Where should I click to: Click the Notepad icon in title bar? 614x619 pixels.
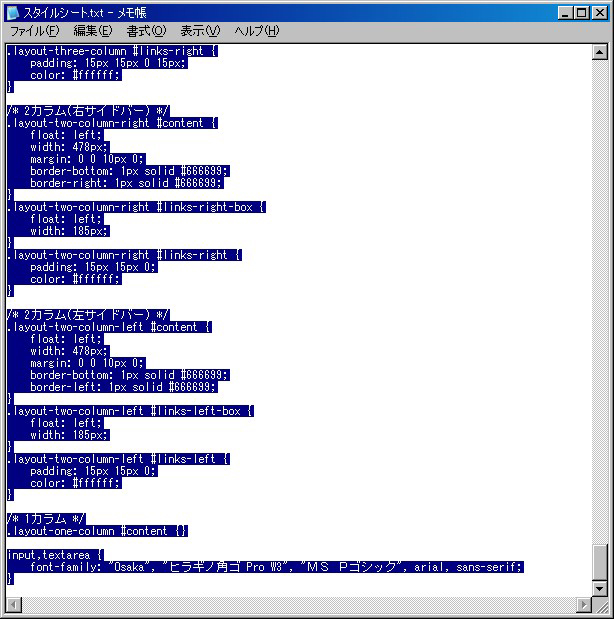coord(13,13)
